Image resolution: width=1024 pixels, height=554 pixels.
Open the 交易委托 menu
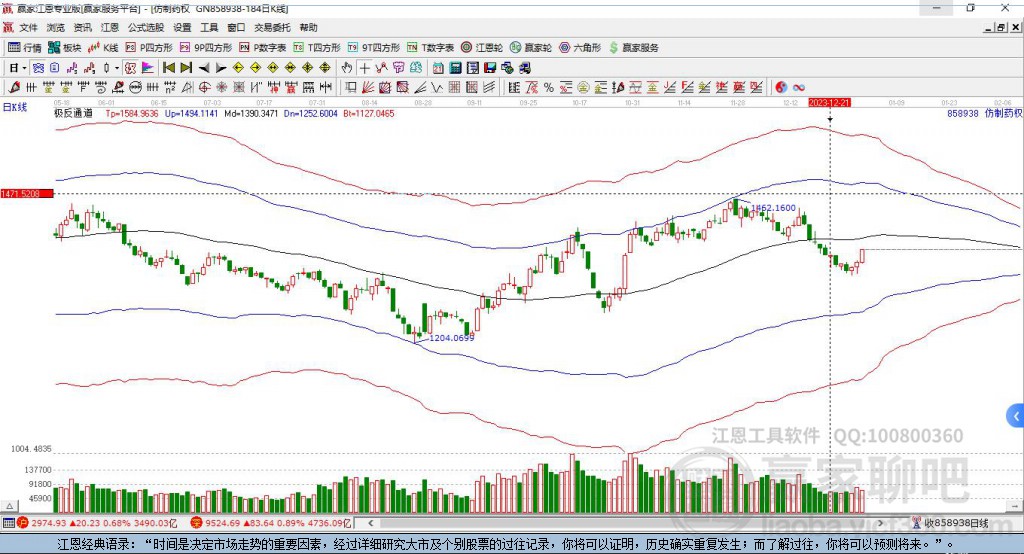(x=272, y=27)
